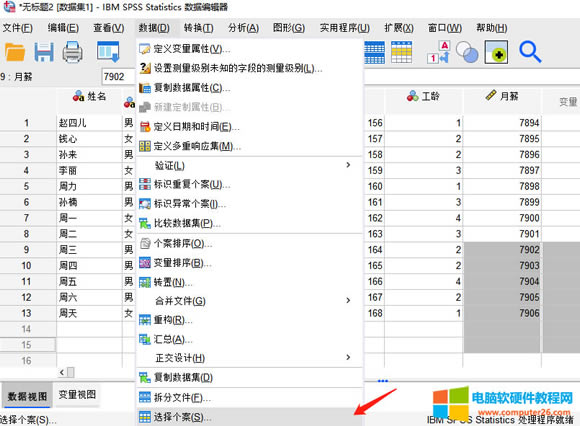The height and width of the screenshot is (426, 580).
Task: Click the save data disk icon
Action: coord(44,52)
